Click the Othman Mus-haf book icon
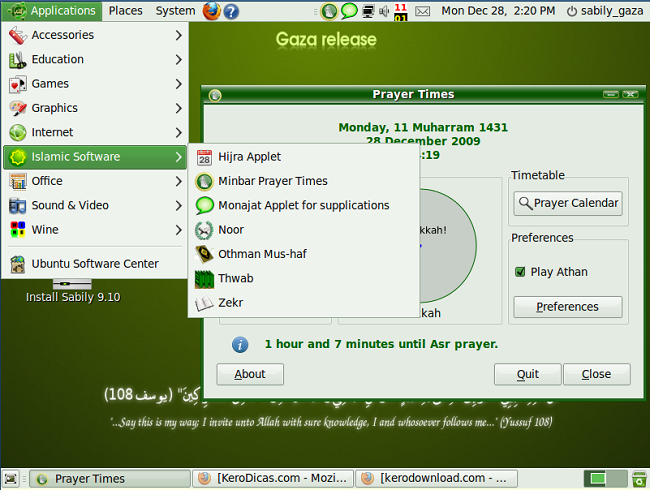 click(x=204, y=255)
